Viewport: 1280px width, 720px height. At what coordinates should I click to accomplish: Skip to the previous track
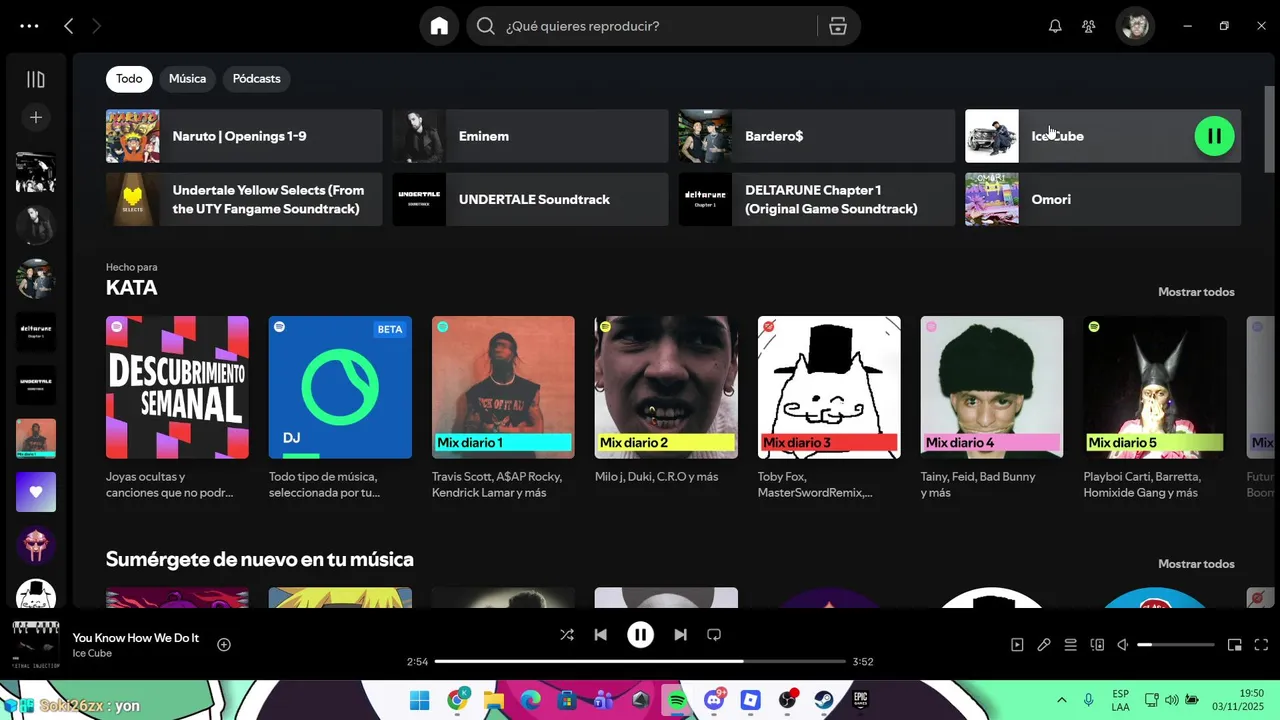(600, 634)
